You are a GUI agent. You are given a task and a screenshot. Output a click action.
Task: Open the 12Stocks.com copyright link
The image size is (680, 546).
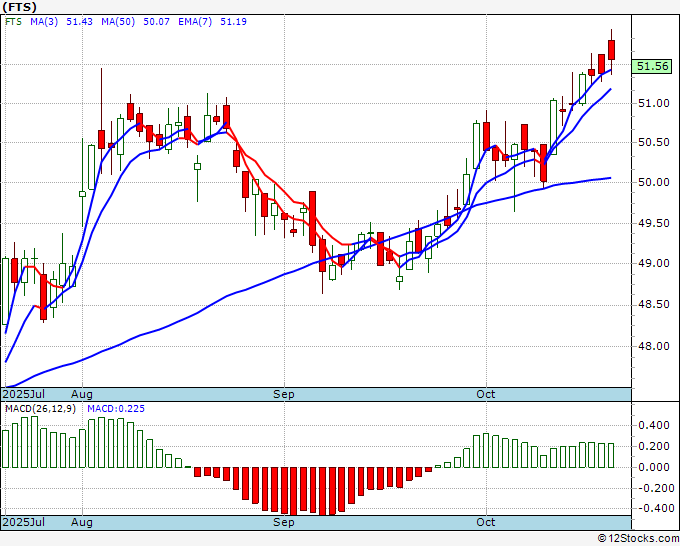pyautogui.click(x=638, y=539)
